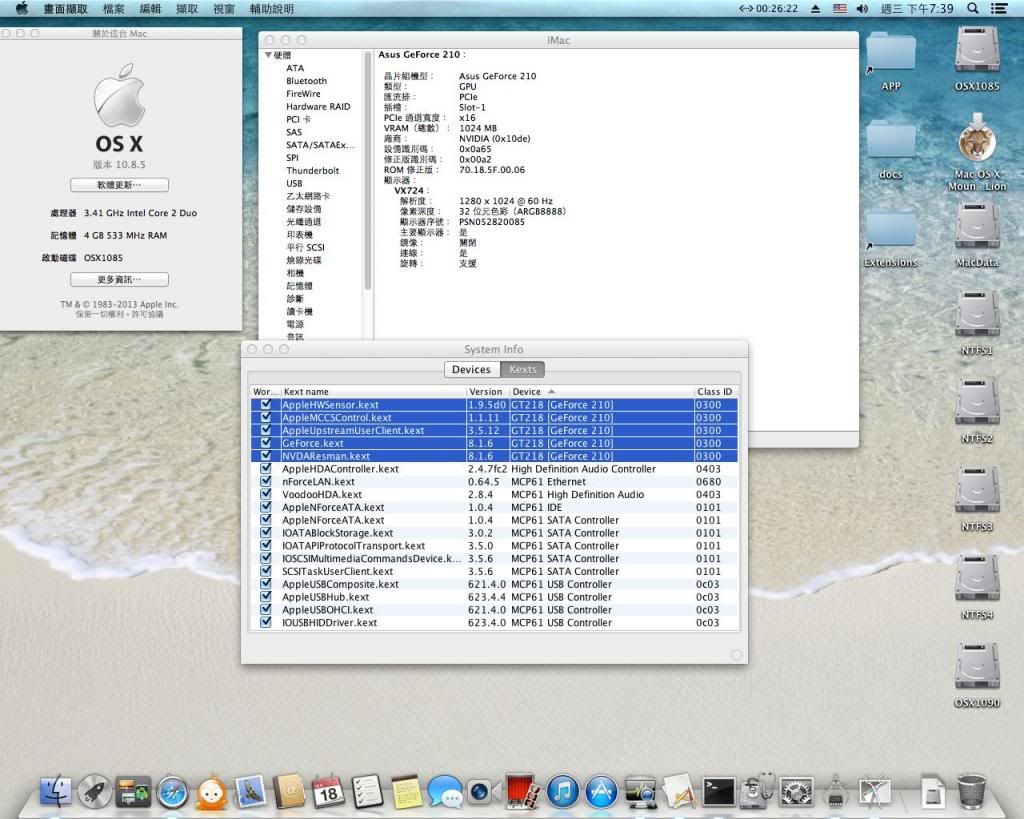Open Terminal black window icon in dock

[718, 791]
